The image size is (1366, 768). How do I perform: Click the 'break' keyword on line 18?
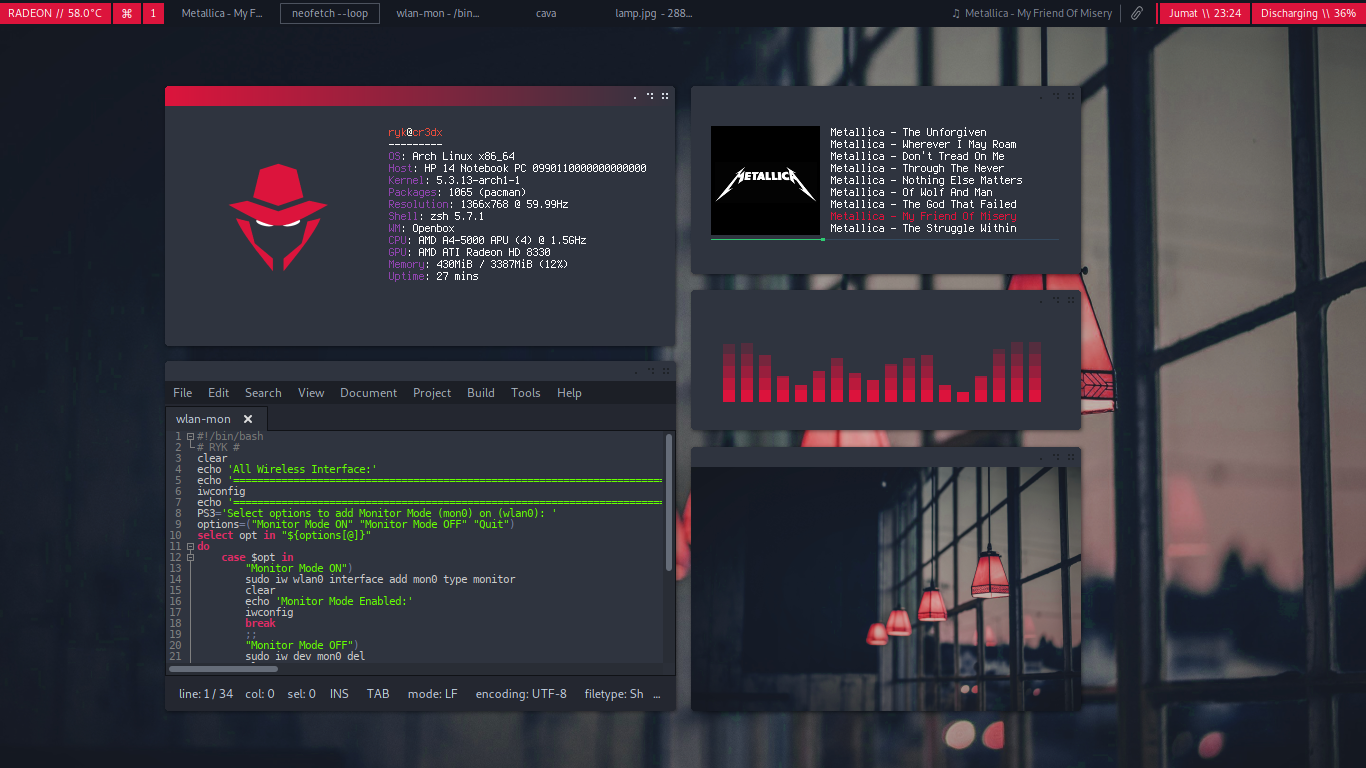(260, 624)
